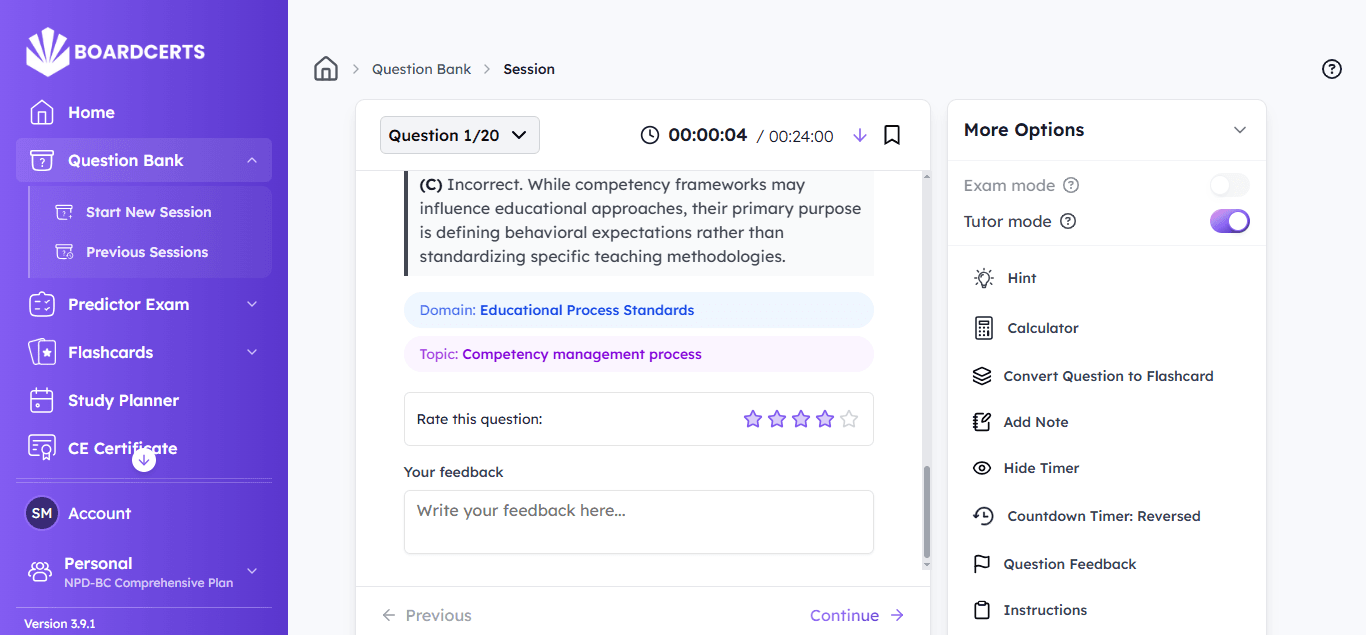
Task: Enable the Exam mode switch
Action: (1229, 185)
